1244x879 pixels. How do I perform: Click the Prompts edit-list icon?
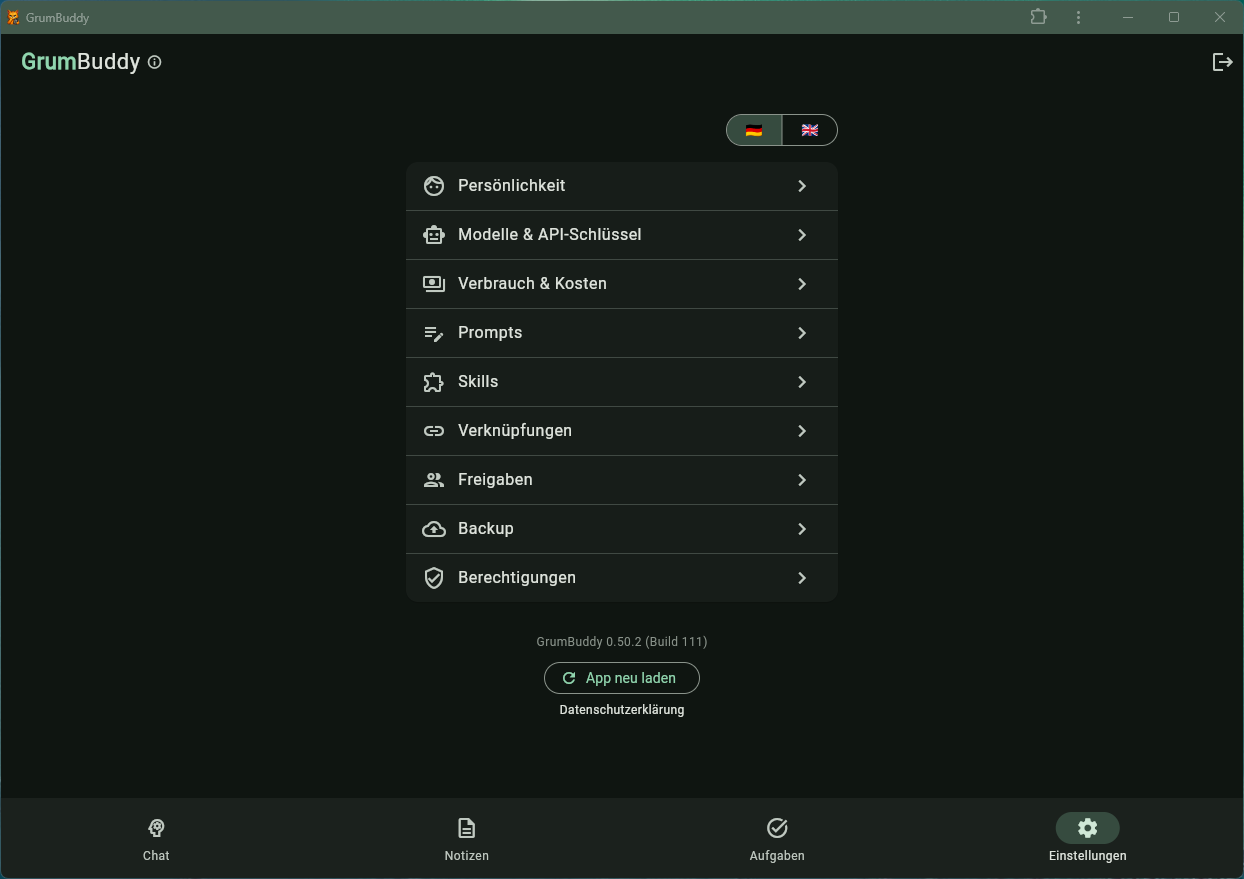pos(434,333)
